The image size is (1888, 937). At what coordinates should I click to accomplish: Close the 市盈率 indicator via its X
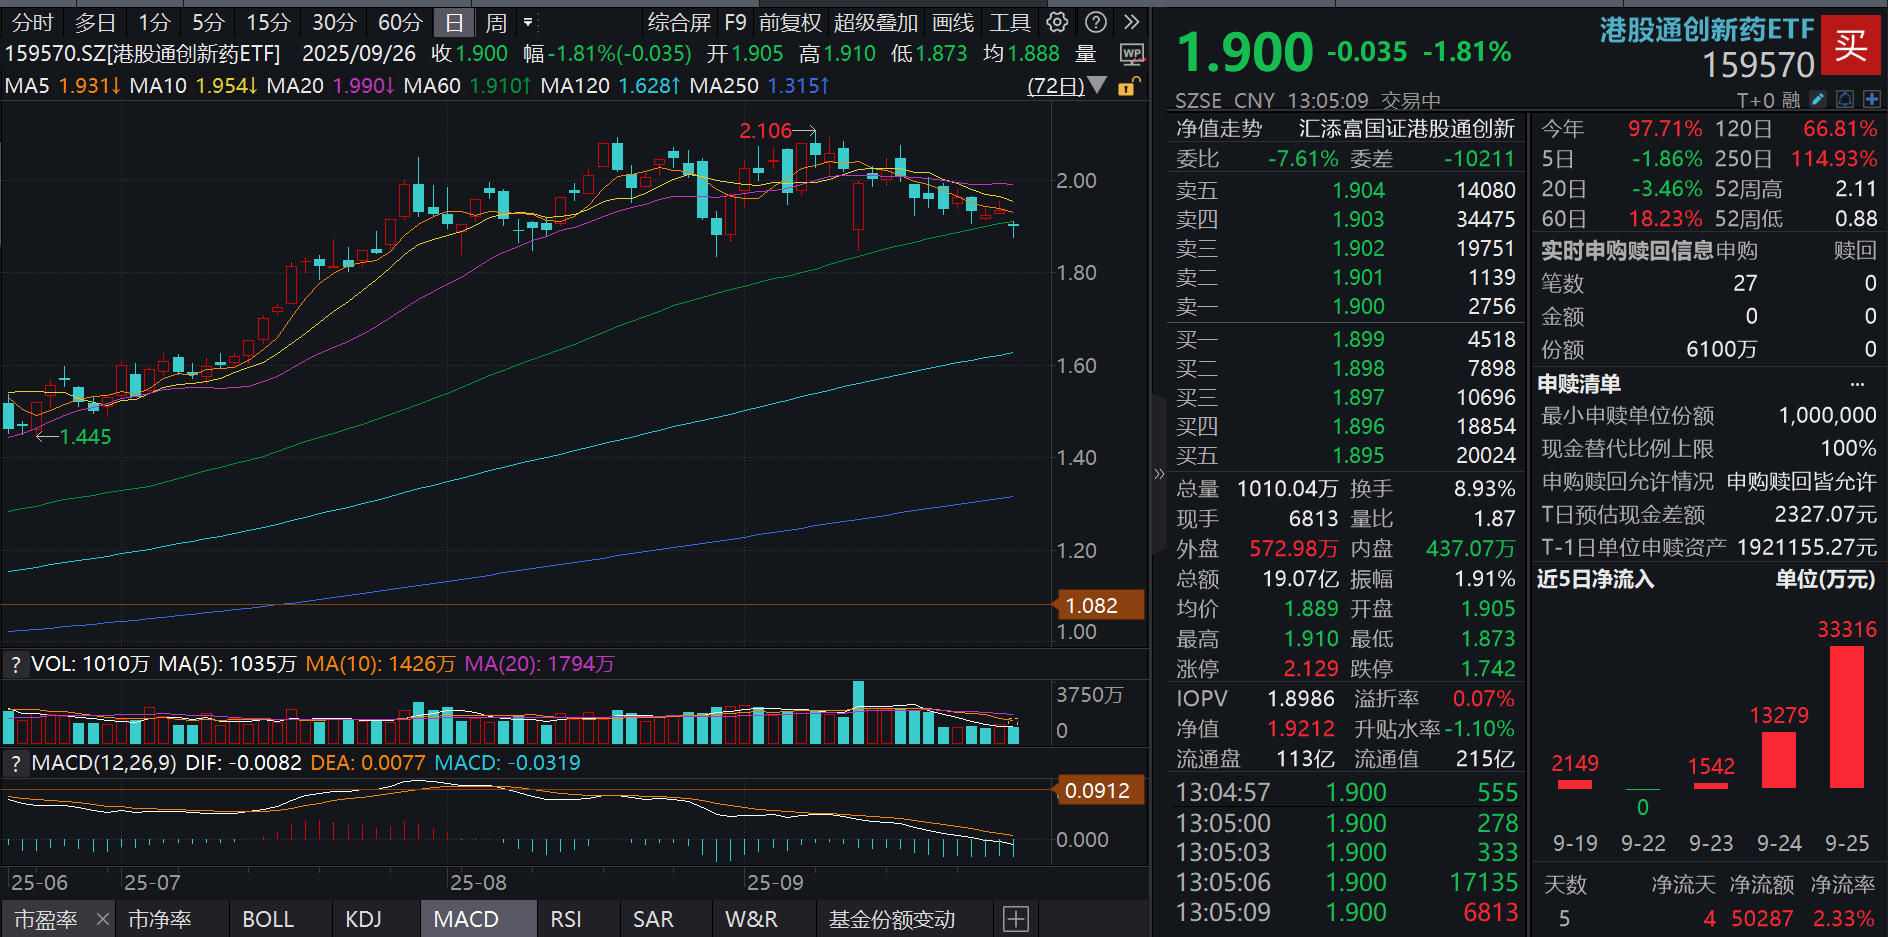coord(102,918)
